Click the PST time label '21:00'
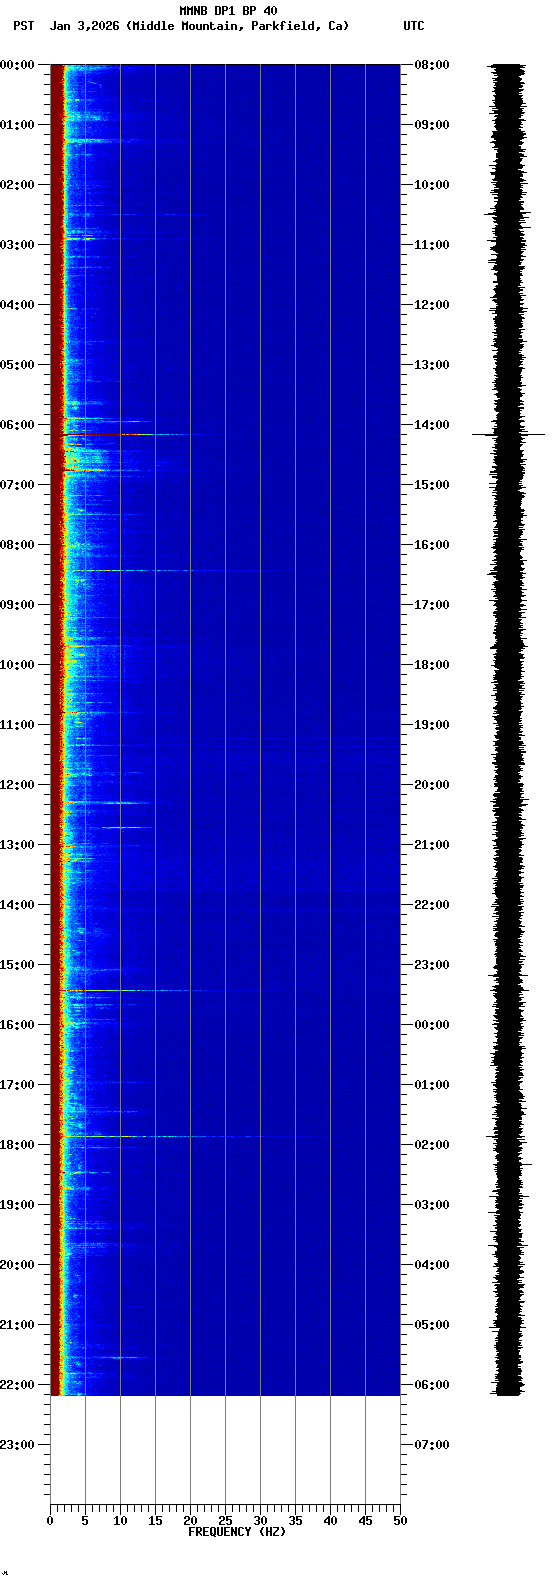Viewport: 552px width, 1584px height. [16, 1325]
